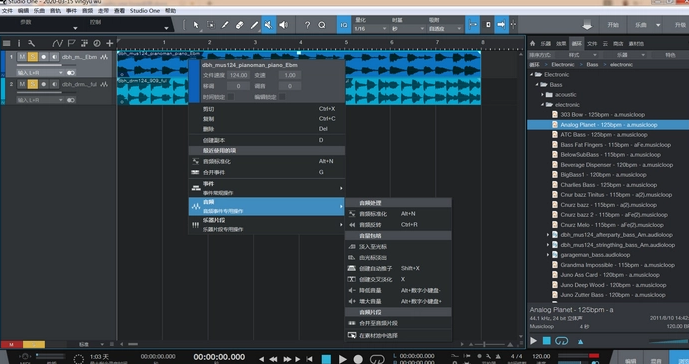Adjust track 1 volume fader

coord(40,65)
